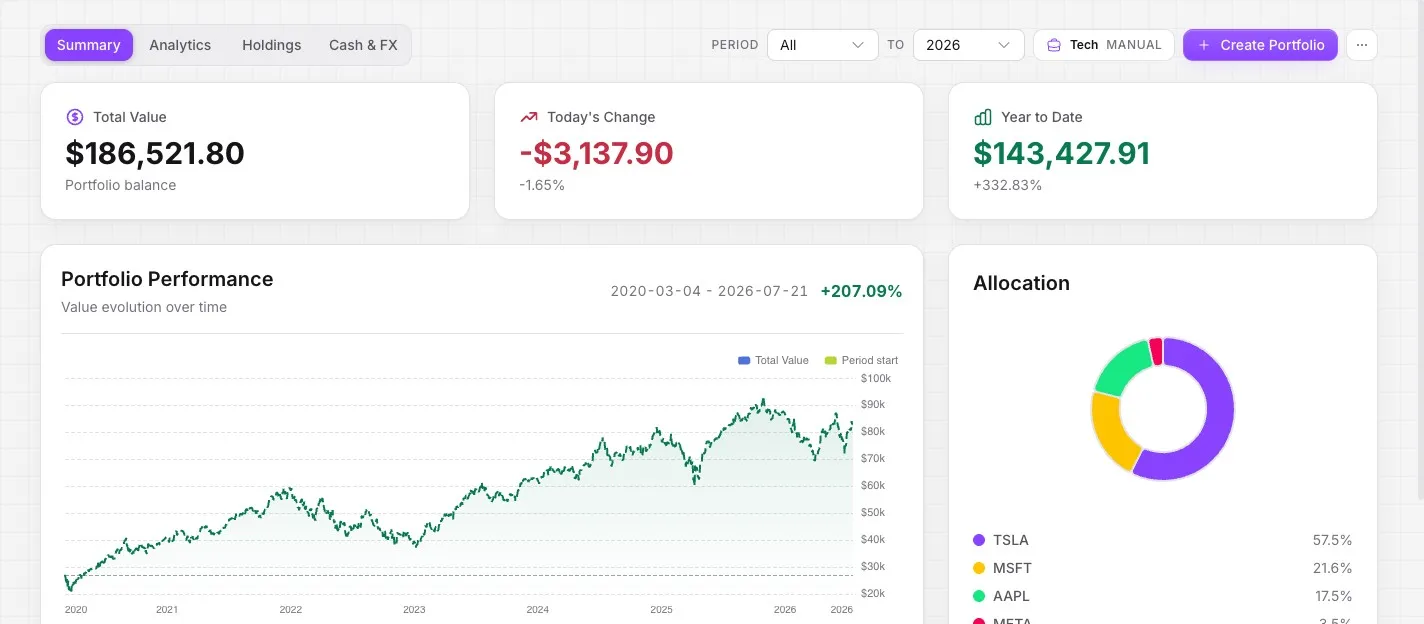Click the bar chart icon beside Year to Date
Screen dimensions: 1424x624
(983, 117)
